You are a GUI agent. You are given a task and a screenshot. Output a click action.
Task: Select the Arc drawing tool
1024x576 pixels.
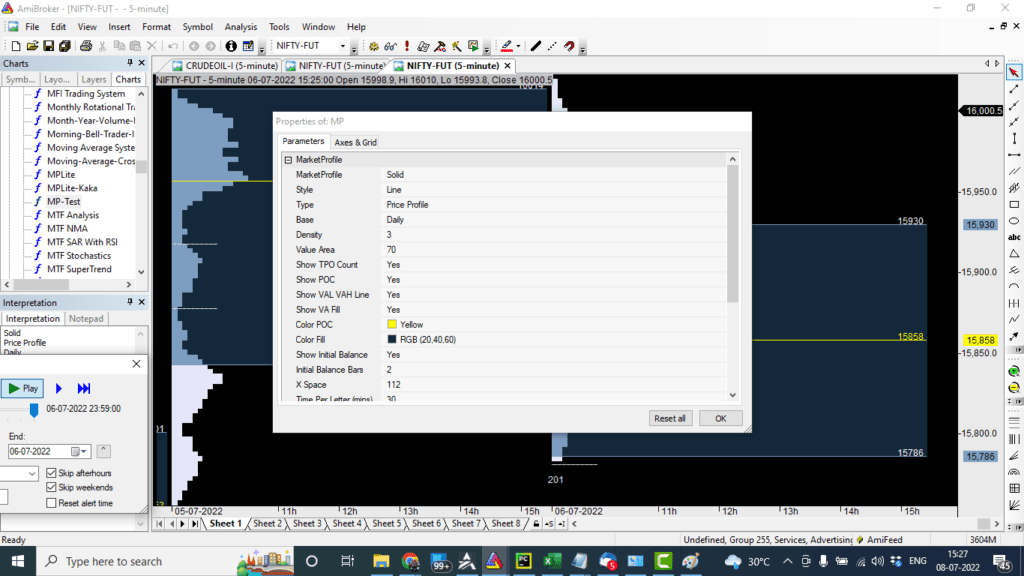pos(1014,287)
